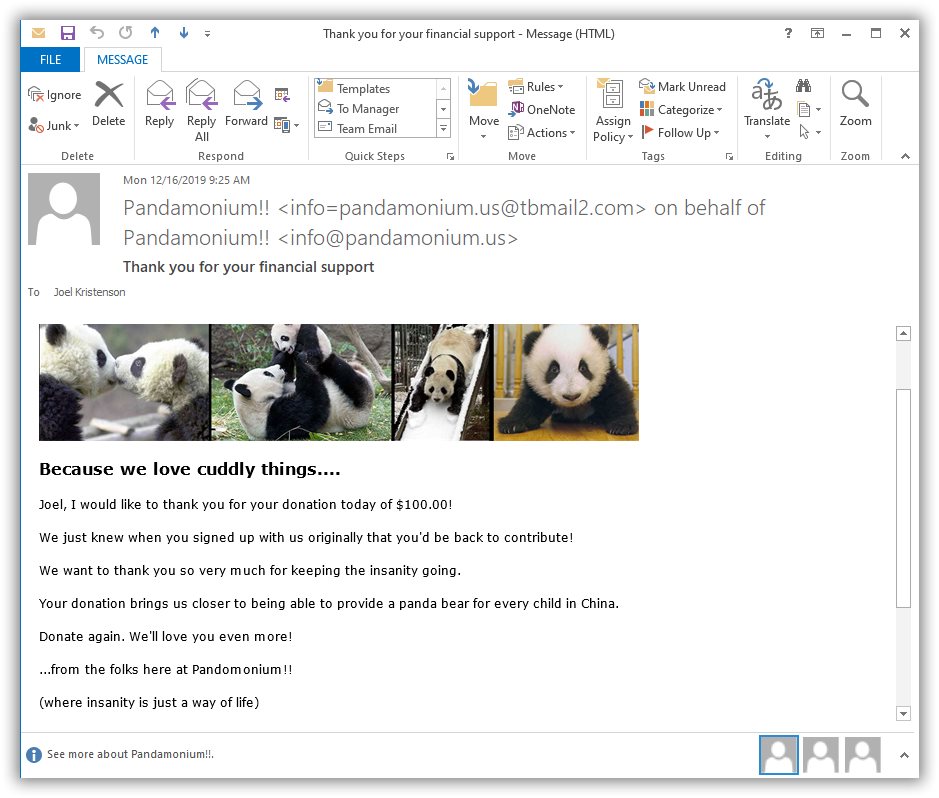Select the MESSAGE ribbon tab
Image resolution: width=939 pixels, height=798 pixels.
tap(122, 60)
